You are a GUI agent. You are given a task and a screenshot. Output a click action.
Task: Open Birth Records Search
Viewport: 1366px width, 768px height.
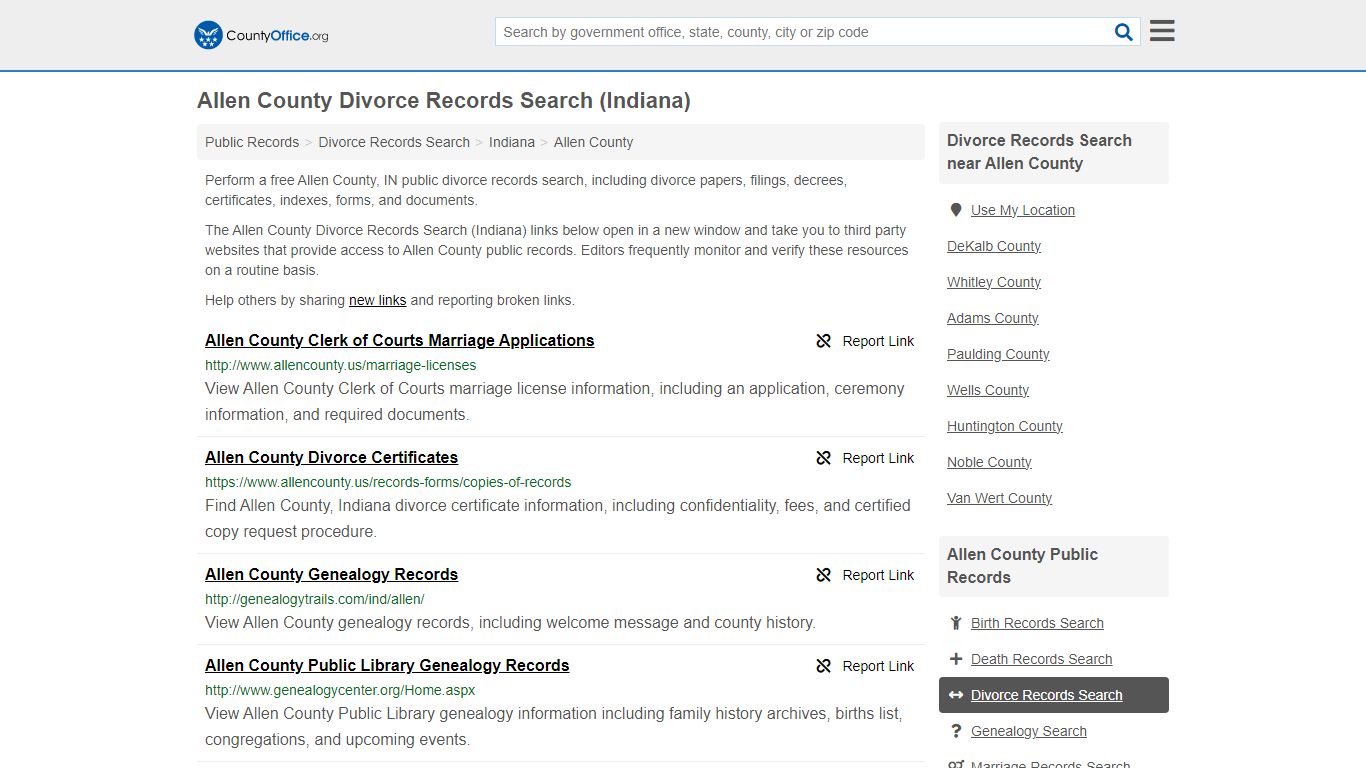click(1037, 623)
